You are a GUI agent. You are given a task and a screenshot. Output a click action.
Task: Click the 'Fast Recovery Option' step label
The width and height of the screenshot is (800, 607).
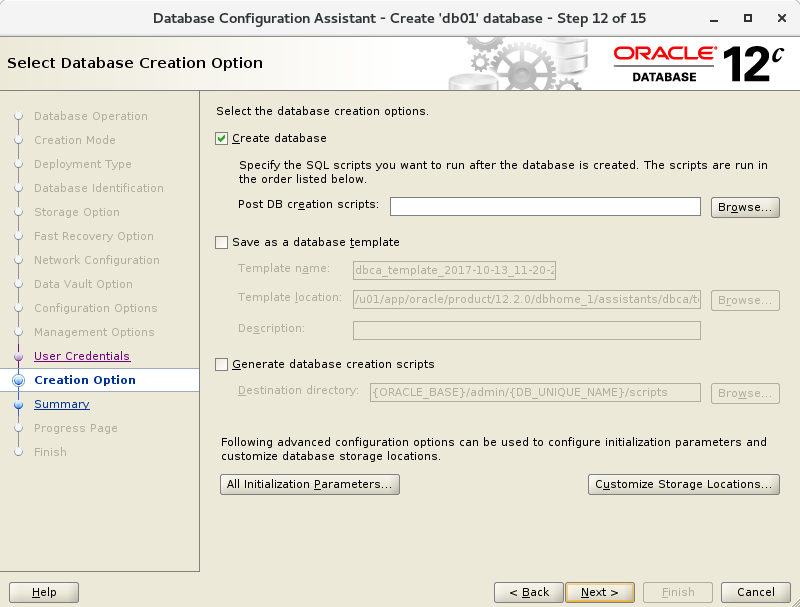94,236
